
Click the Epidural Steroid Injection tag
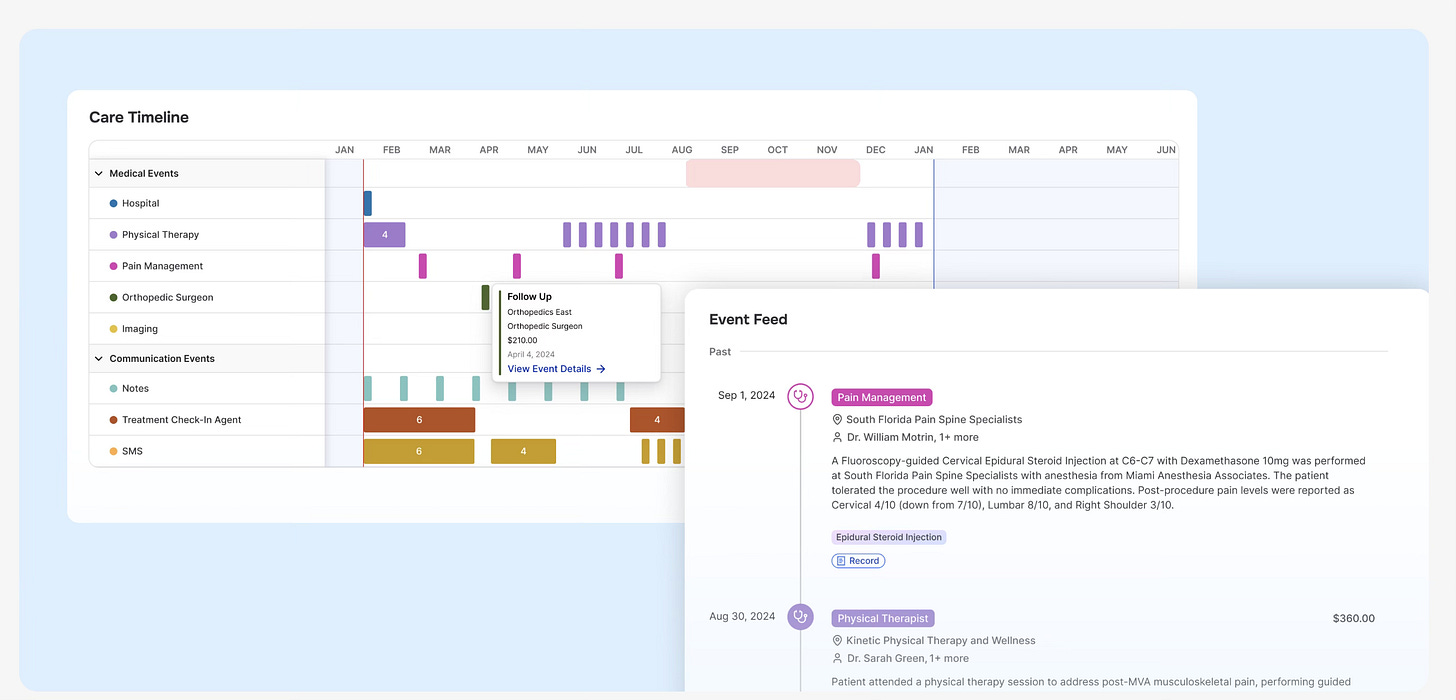[x=889, y=537]
